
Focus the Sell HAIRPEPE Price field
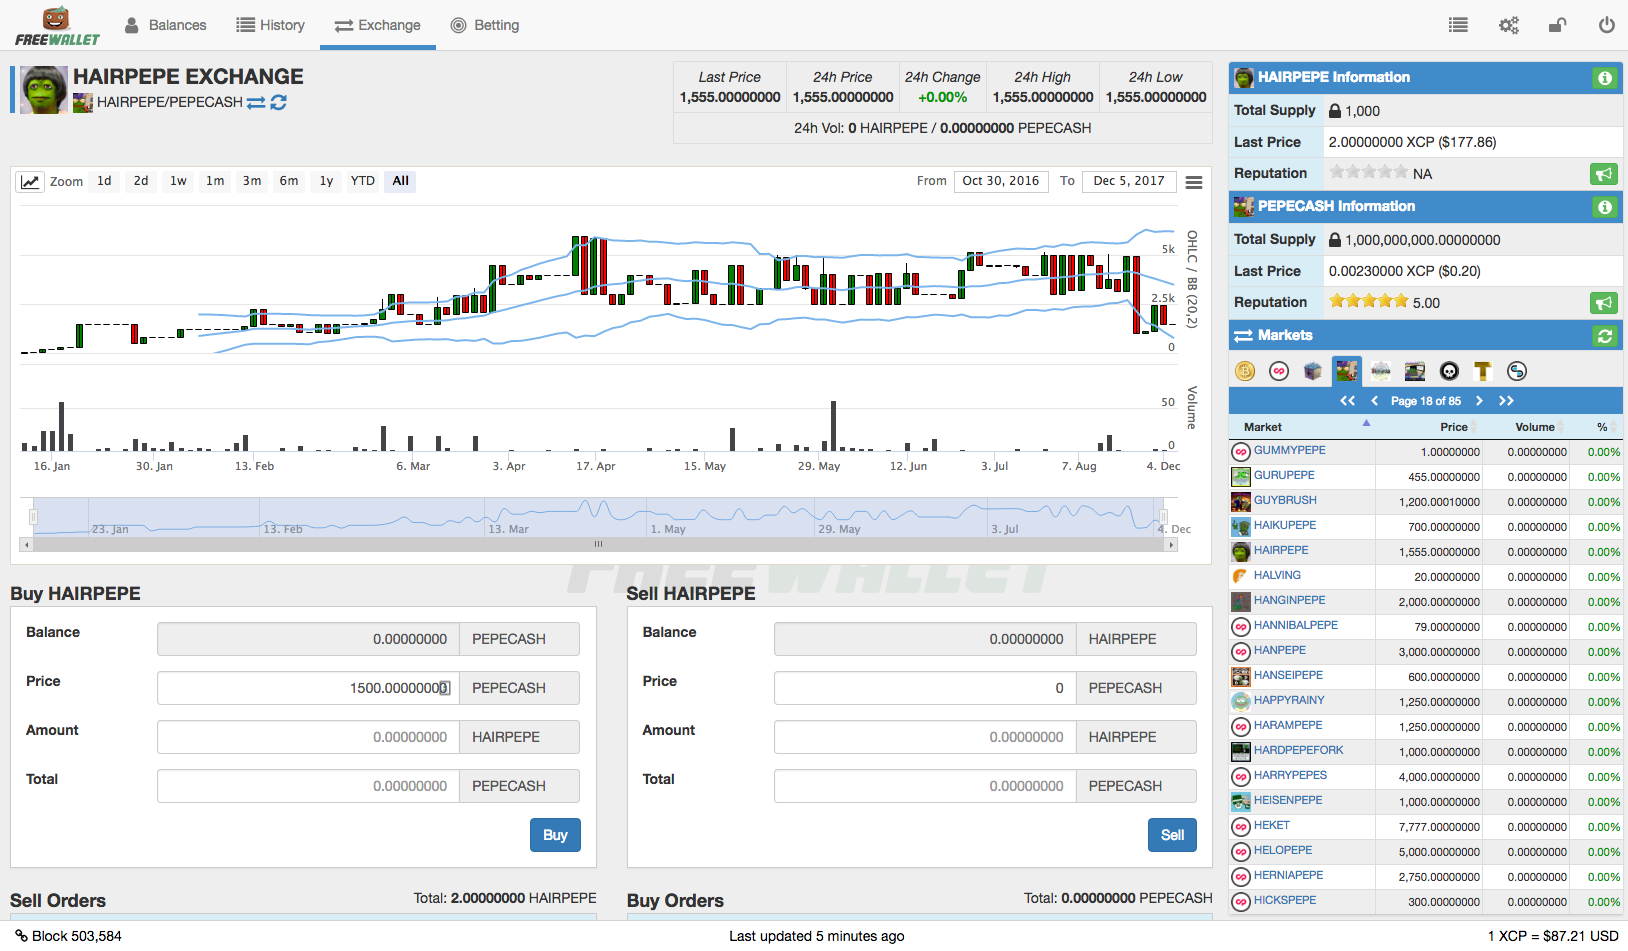coord(925,688)
